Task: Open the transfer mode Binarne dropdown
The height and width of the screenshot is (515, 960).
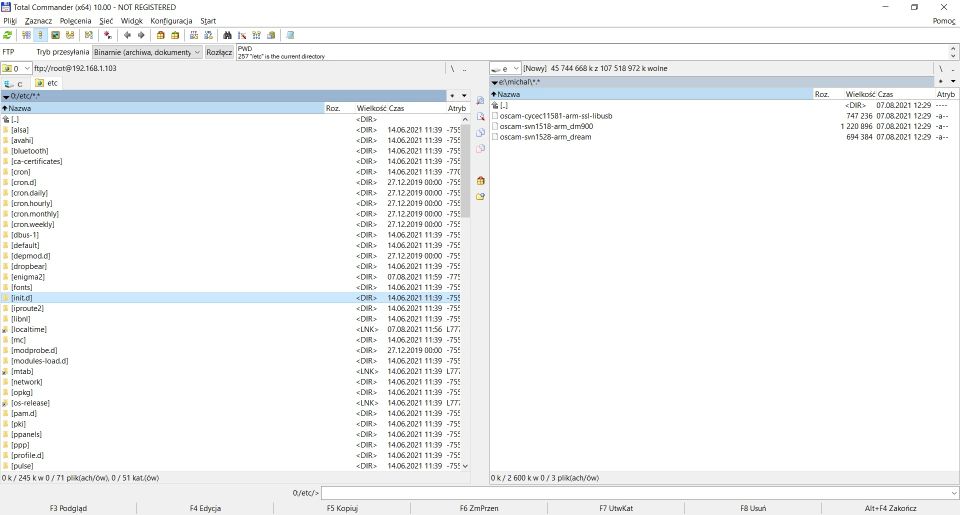Action: click(147, 52)
